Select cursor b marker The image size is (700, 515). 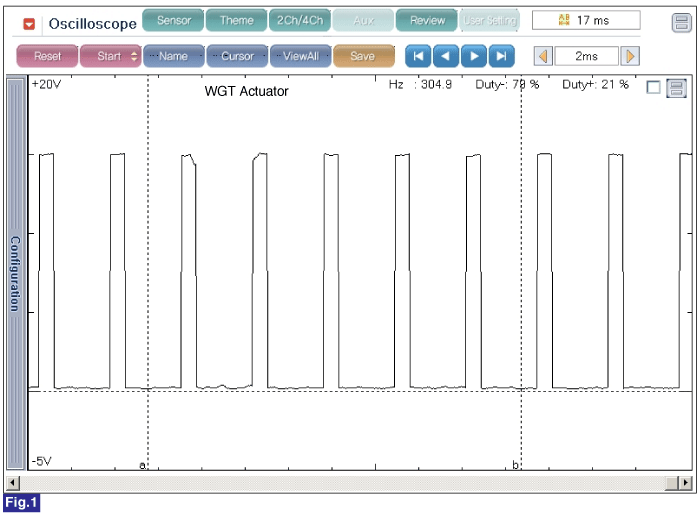click(x=516, y=465)
